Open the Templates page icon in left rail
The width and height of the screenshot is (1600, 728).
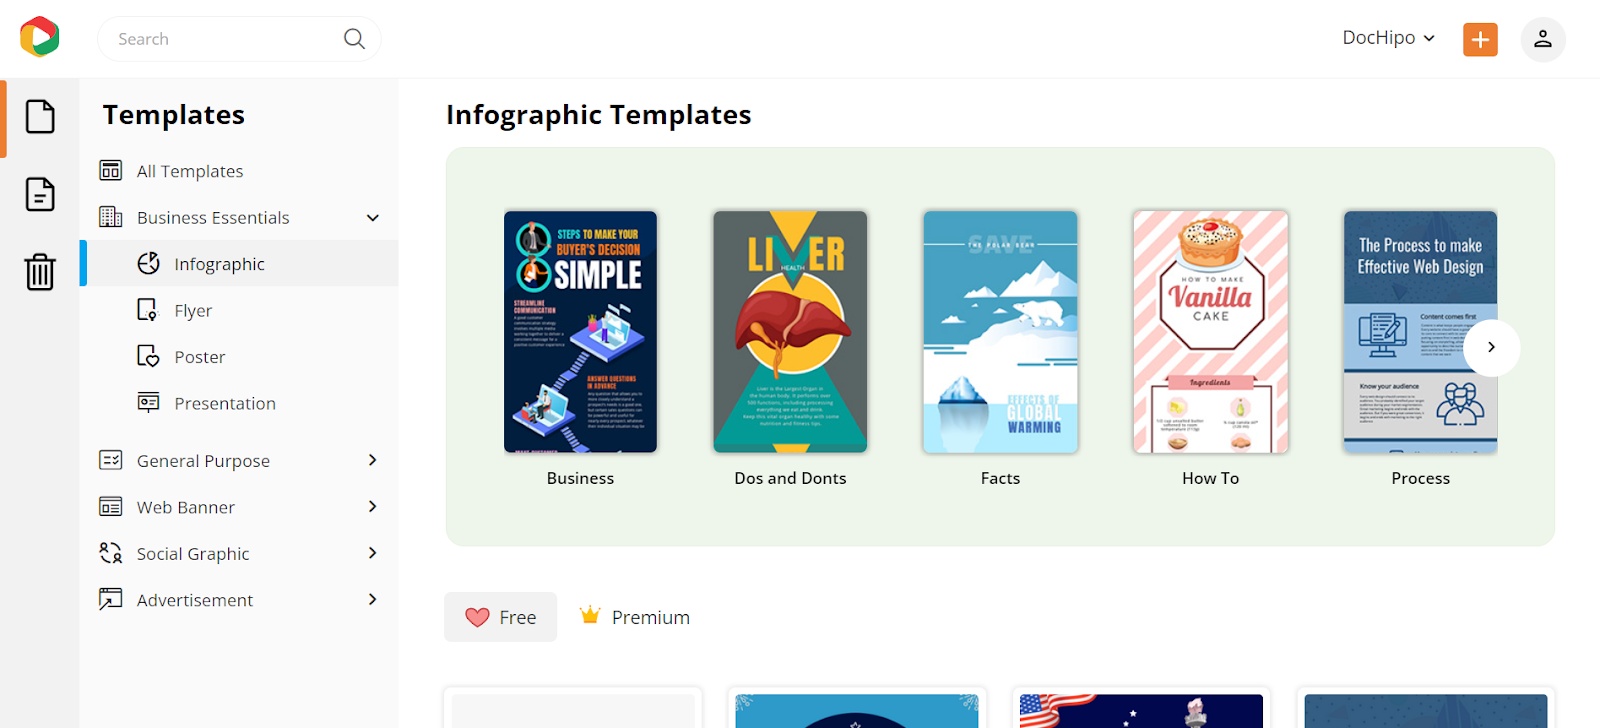pos(40,117)
